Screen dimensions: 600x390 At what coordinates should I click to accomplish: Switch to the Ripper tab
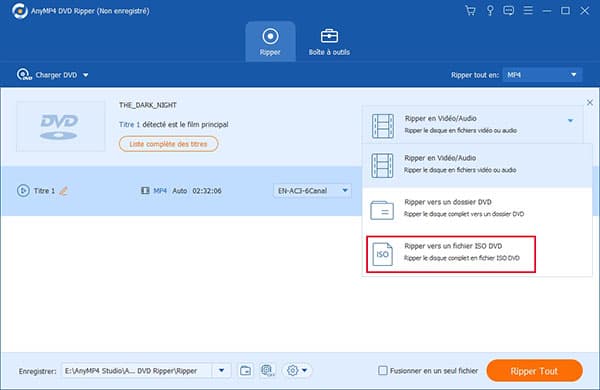click(270, 41)
